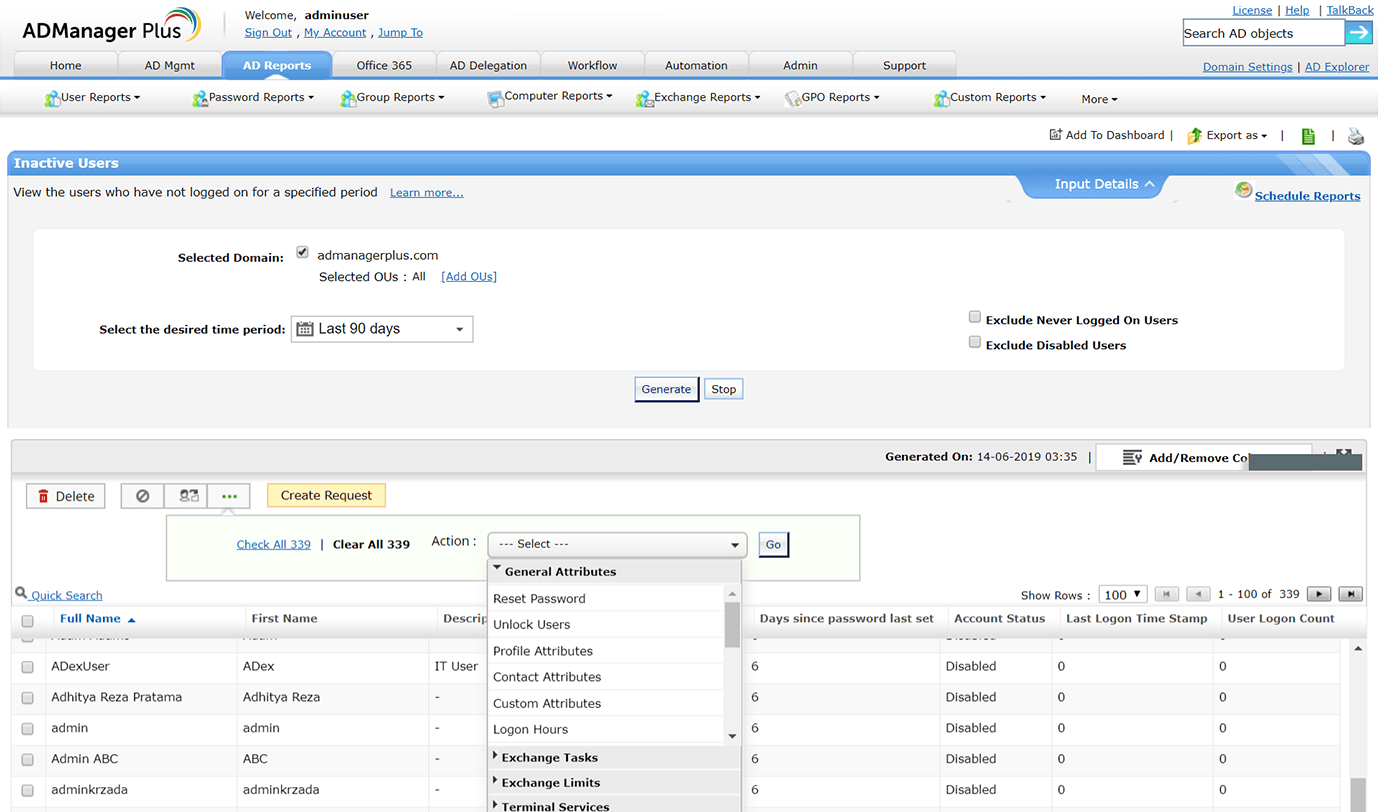Enable Exclude Disabled Users checkbox
The width and height of the screenshot is (1378, 812).
coord(974,343)
